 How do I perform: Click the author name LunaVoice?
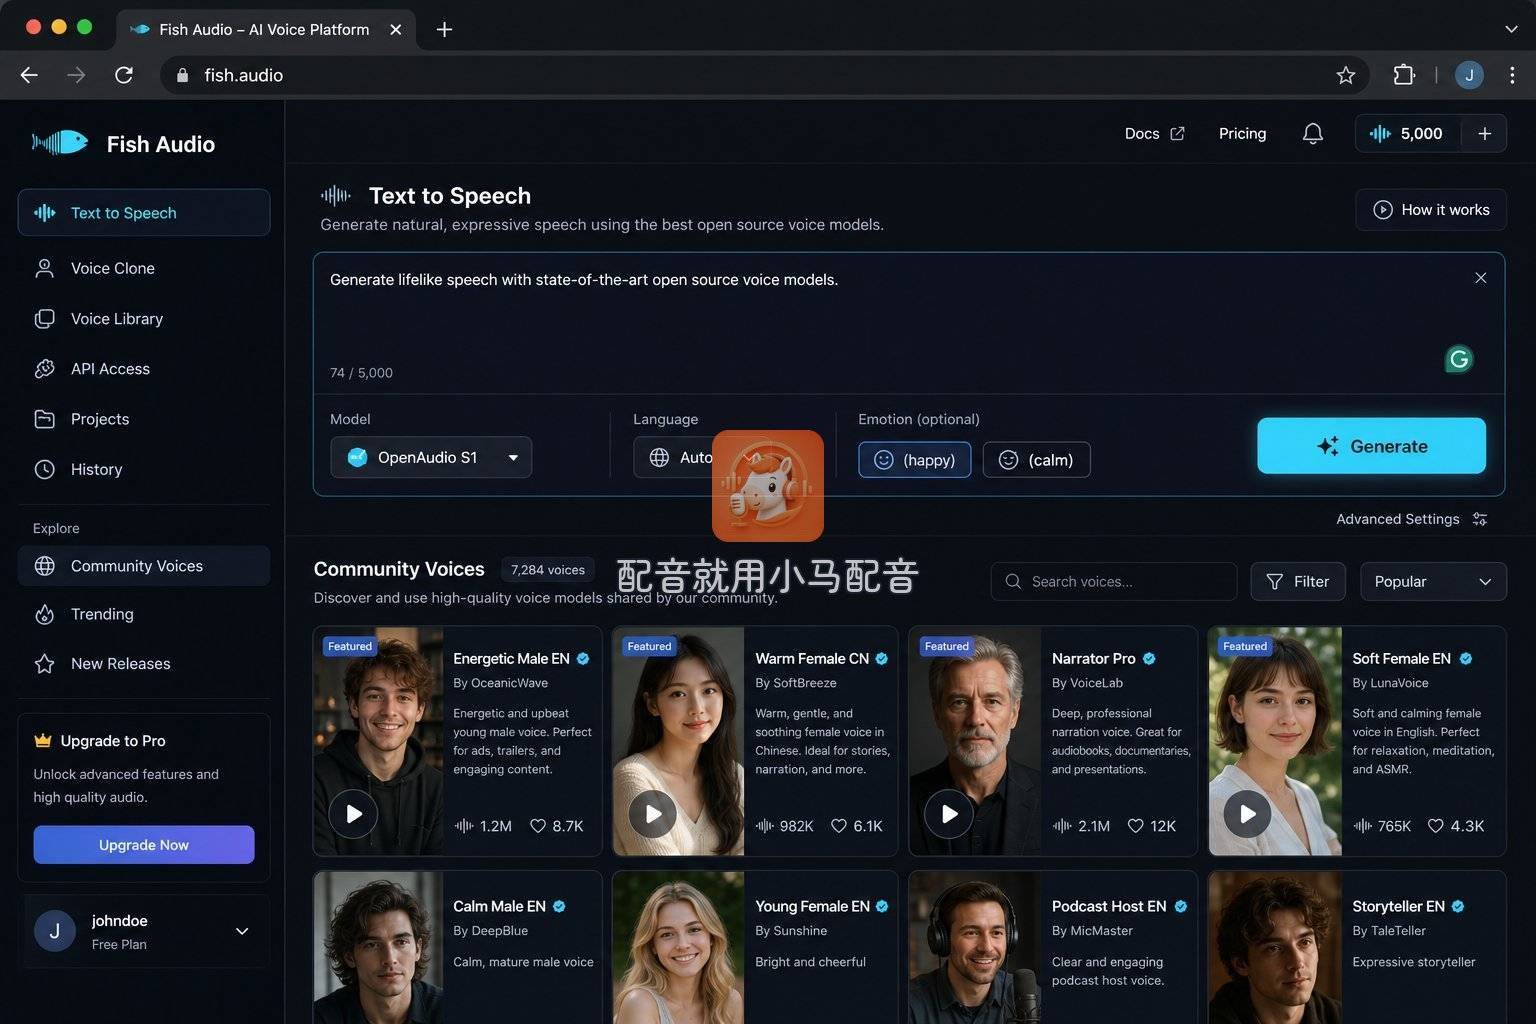(x=1399, y=683)
